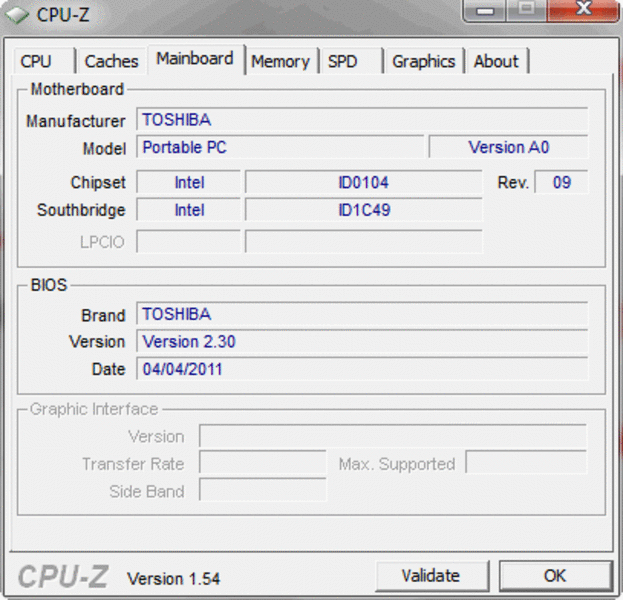Screen dimensions: 623x600
Task: Open the Caches tab
Action: point(112,61)
